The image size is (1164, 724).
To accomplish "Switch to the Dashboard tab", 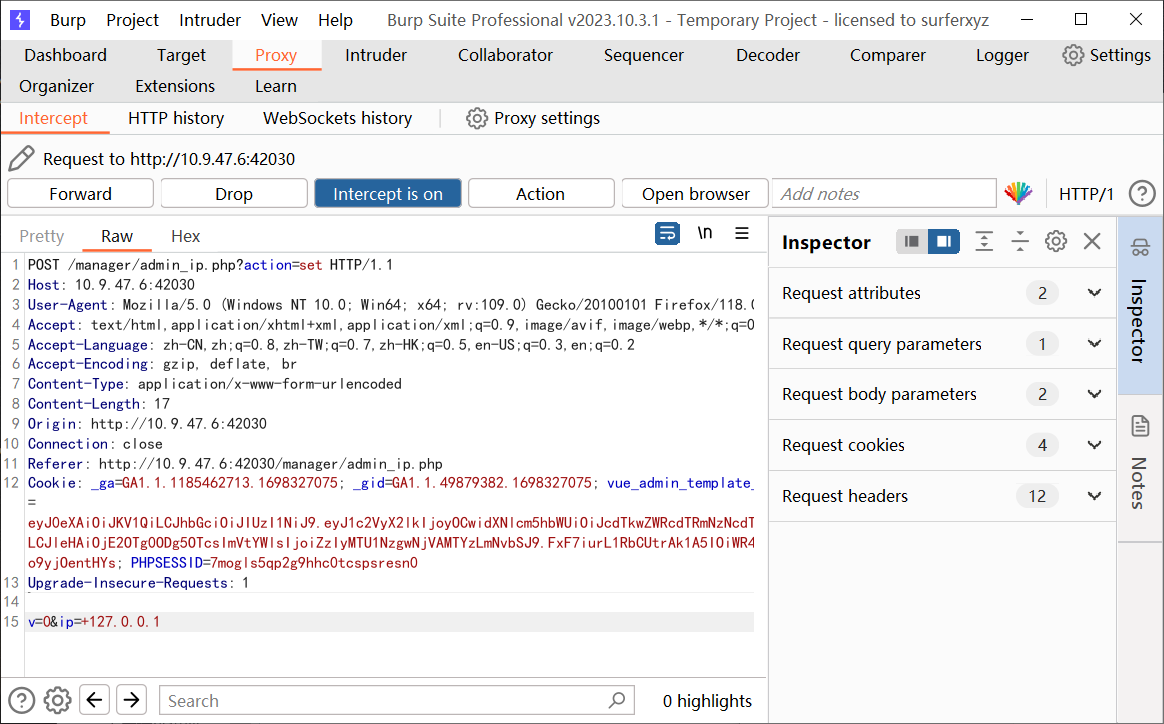I will (65, 55).
